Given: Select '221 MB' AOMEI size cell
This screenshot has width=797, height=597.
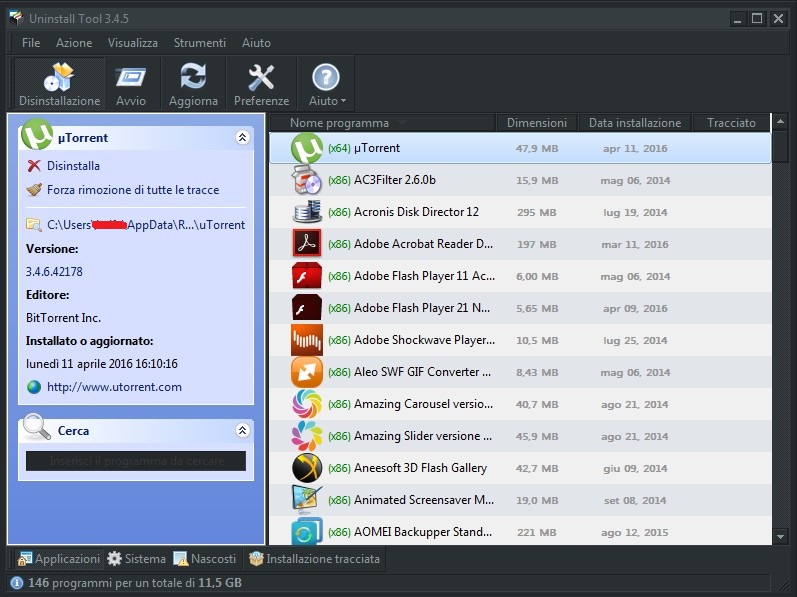Looking at the screenshot, I should pos(537,532).
